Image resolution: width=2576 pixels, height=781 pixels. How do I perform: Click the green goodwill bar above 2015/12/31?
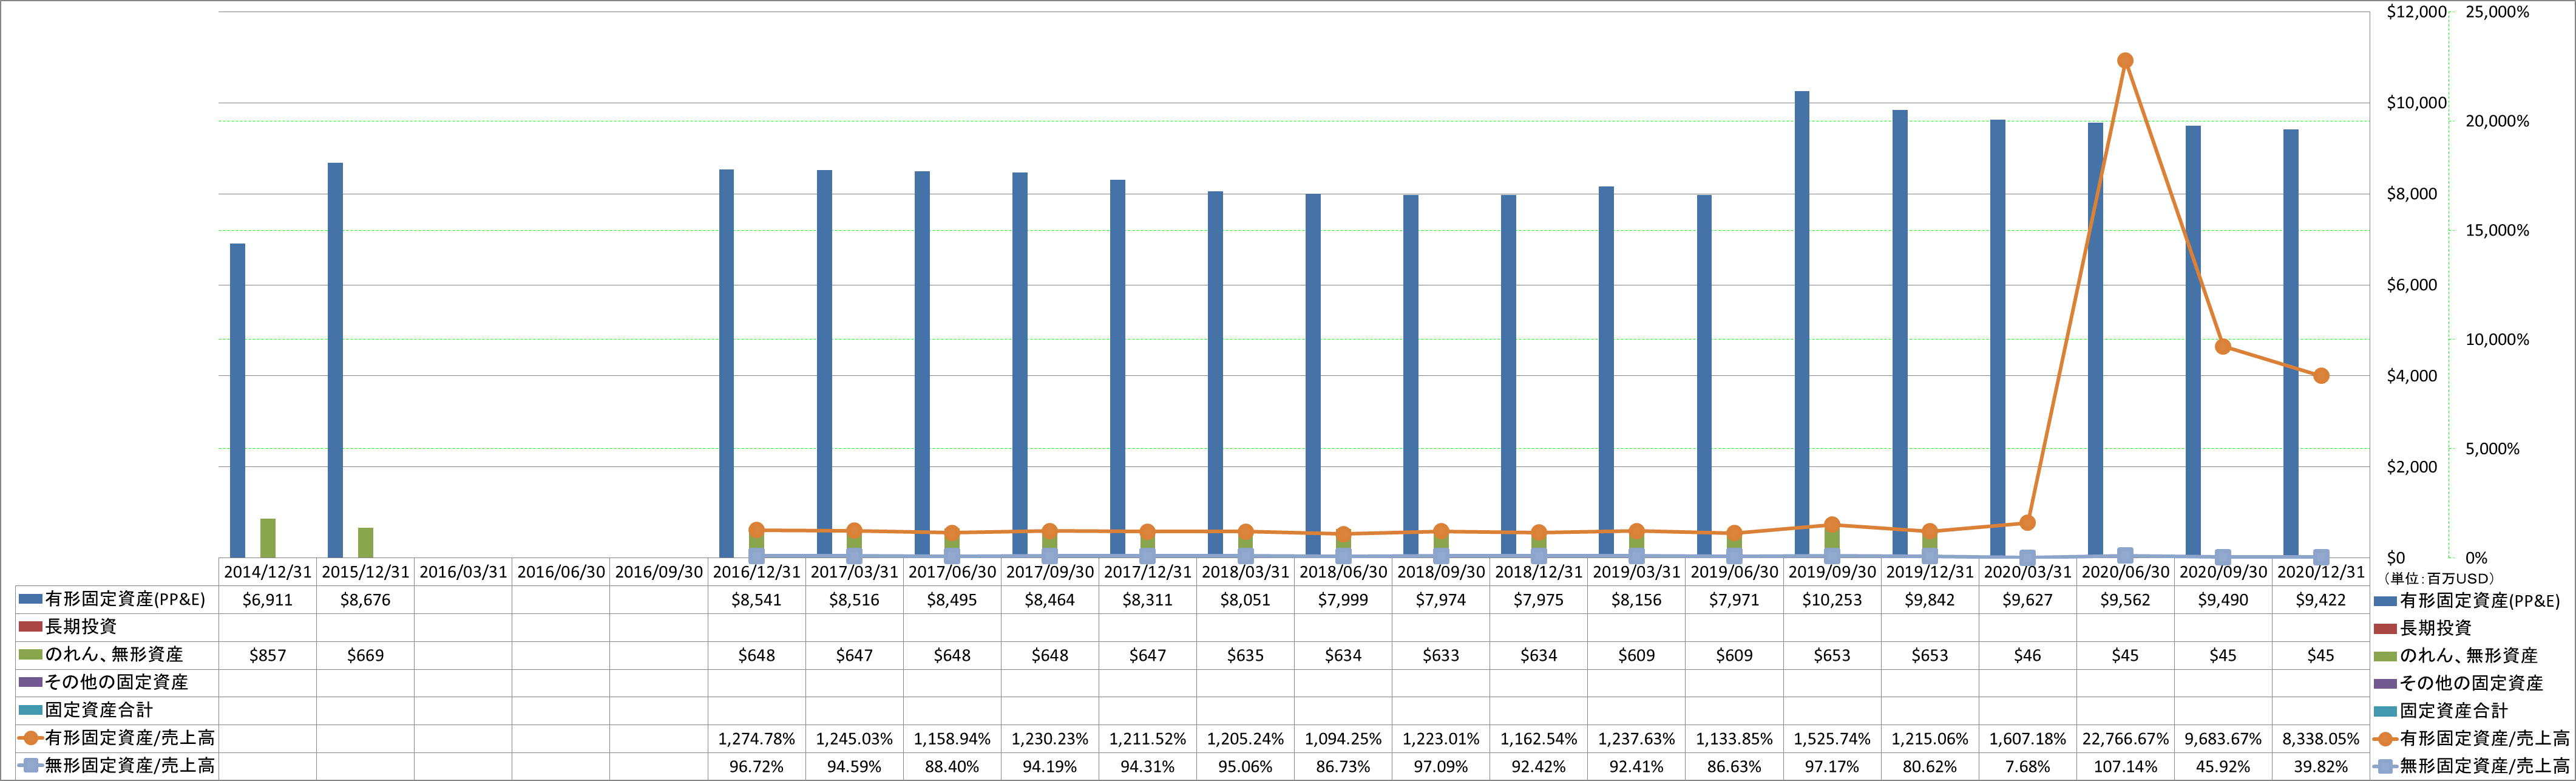[366, 542]
